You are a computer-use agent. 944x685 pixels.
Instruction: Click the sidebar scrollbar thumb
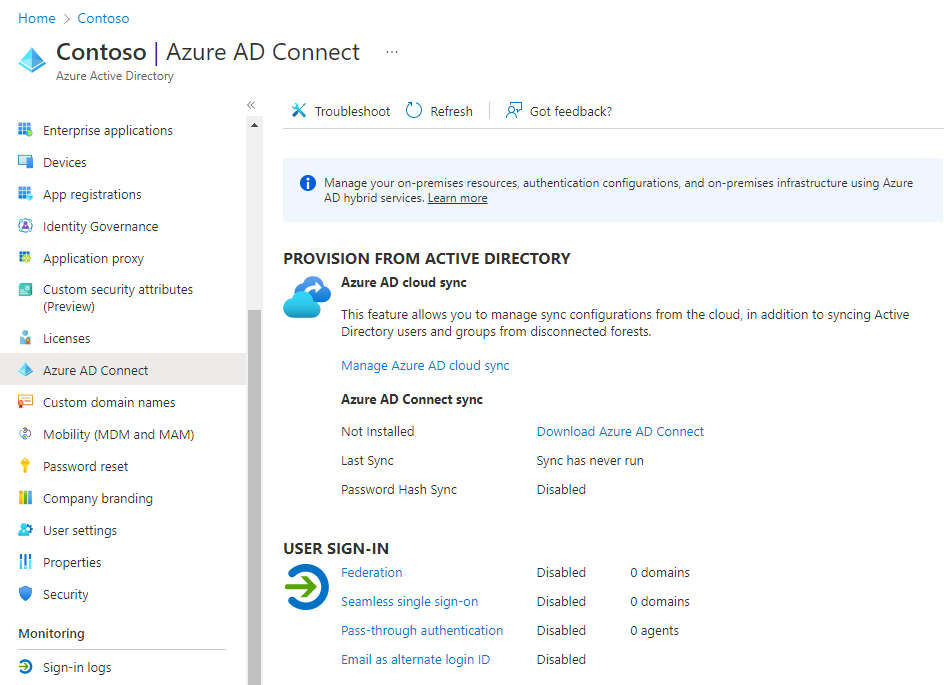(255, 497)
